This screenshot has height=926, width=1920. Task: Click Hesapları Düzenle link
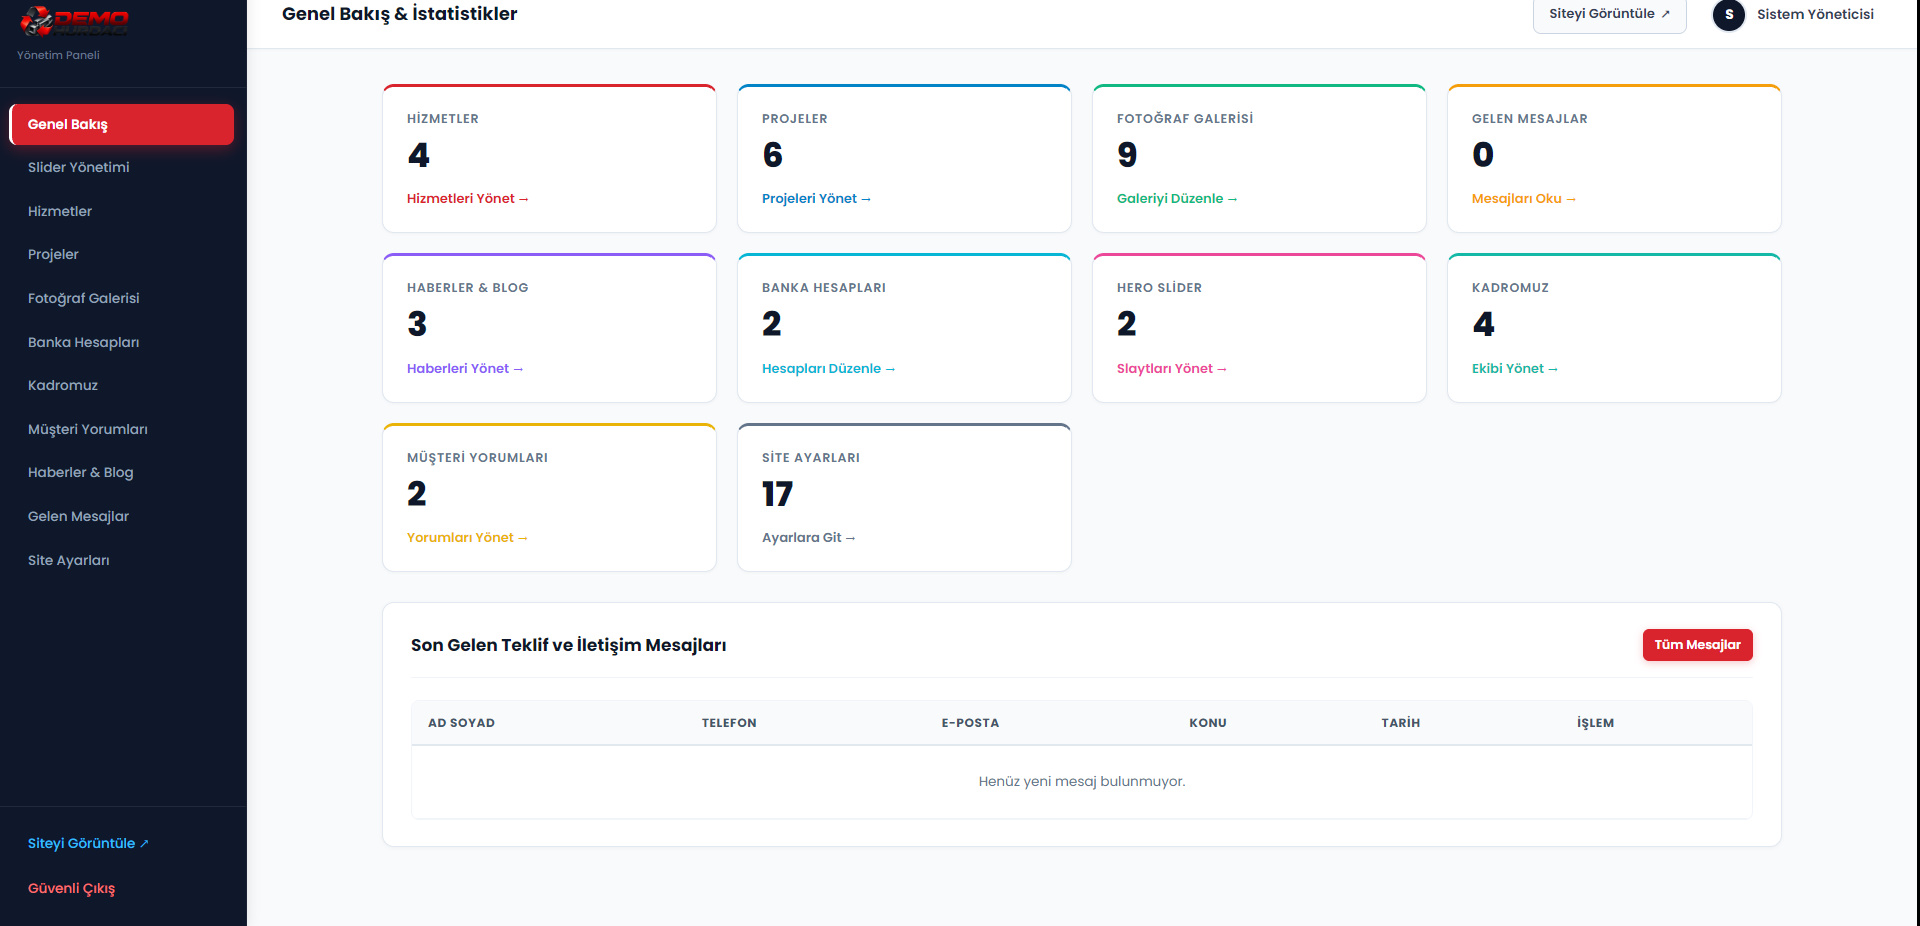pyautogui.click(x=828, y=368)
